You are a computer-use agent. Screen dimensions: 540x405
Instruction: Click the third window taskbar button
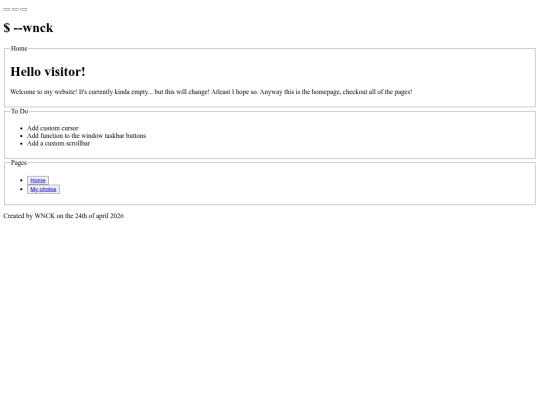pyautogui.click(x=23, y=9)
